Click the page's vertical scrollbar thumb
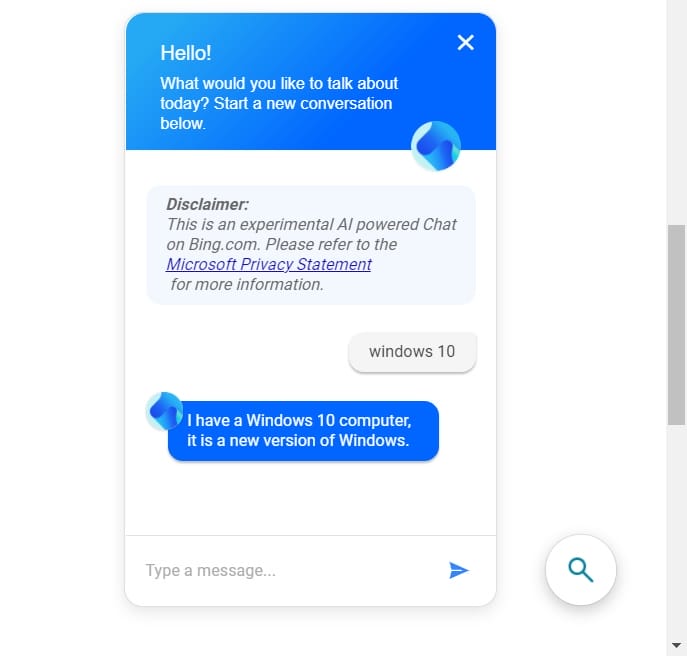 676,325
